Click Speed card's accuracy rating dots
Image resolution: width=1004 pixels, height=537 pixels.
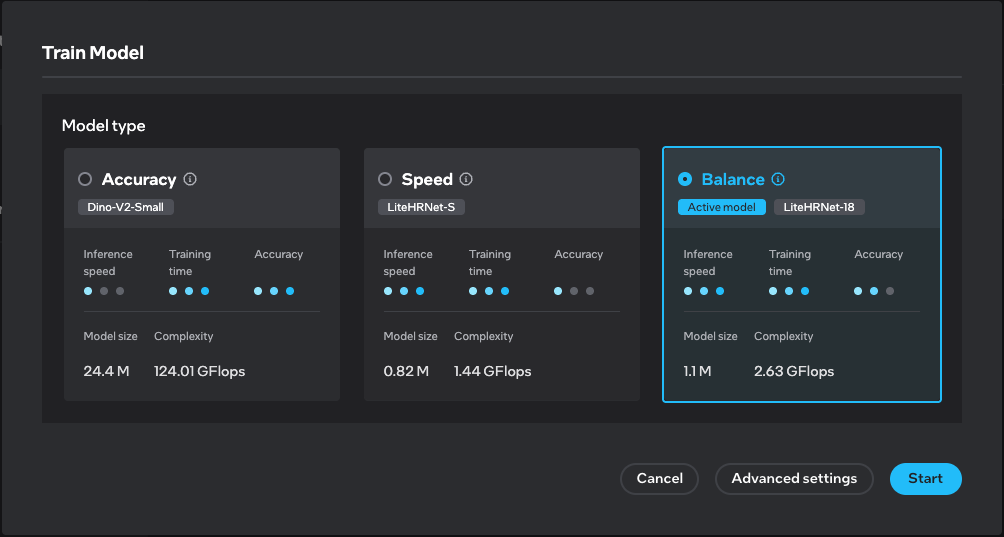click(x=574, y=291)
